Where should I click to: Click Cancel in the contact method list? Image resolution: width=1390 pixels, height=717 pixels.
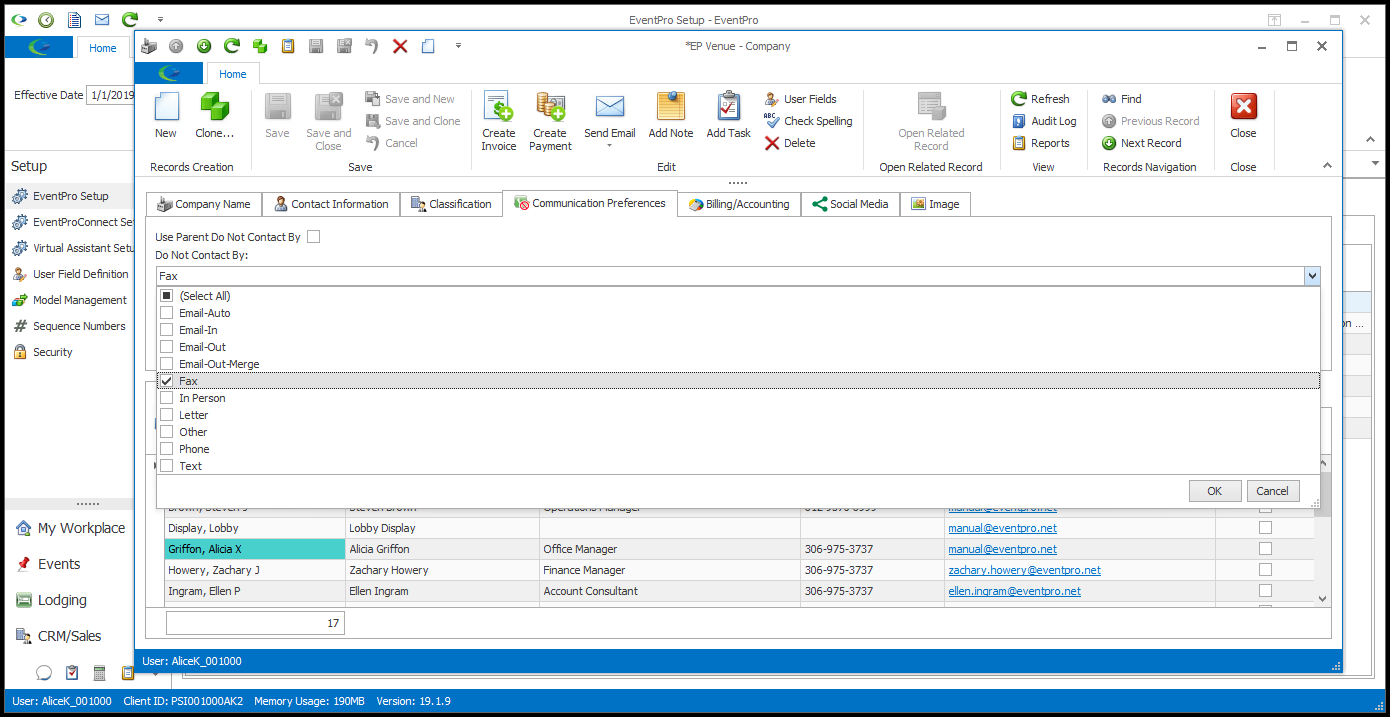tap(1272, 491)
